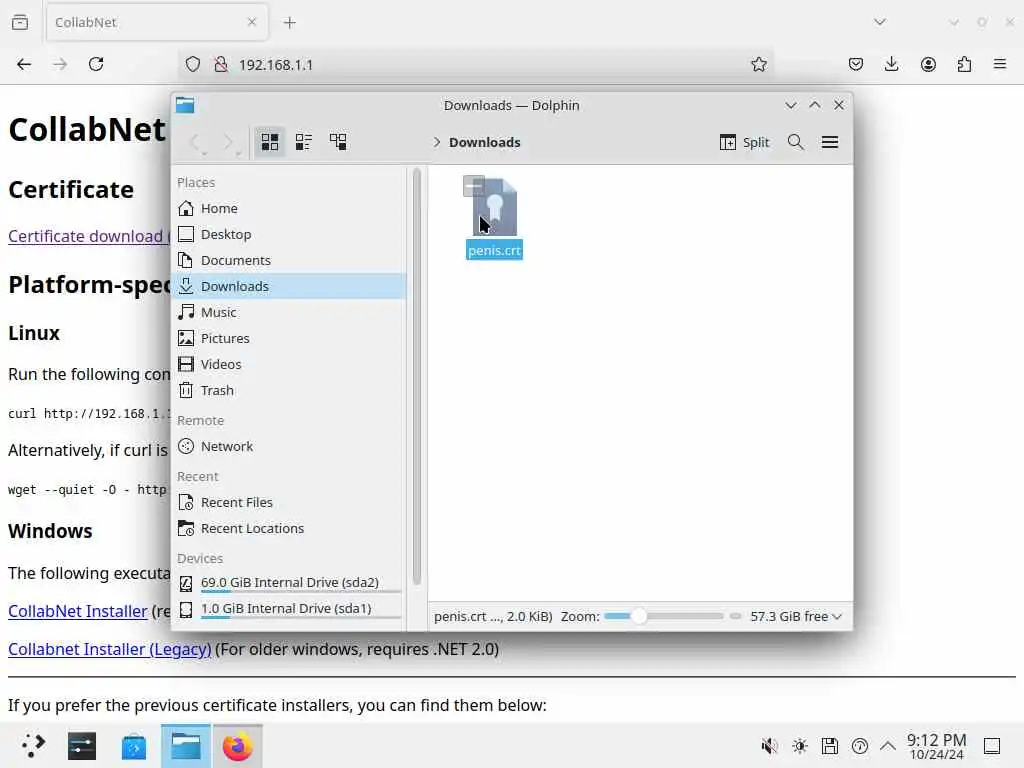
Task: Click the Certificate download link
Action: click(x=89, y=236)
